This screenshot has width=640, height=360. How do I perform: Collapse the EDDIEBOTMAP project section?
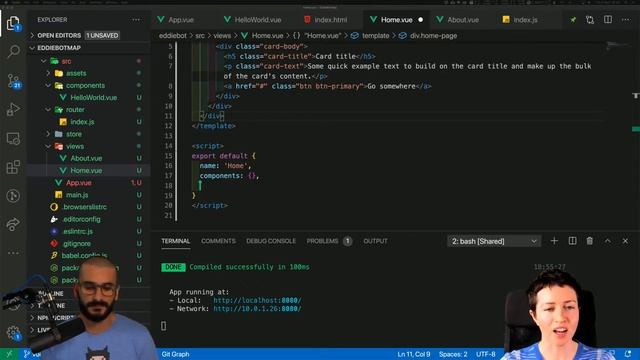59,48
